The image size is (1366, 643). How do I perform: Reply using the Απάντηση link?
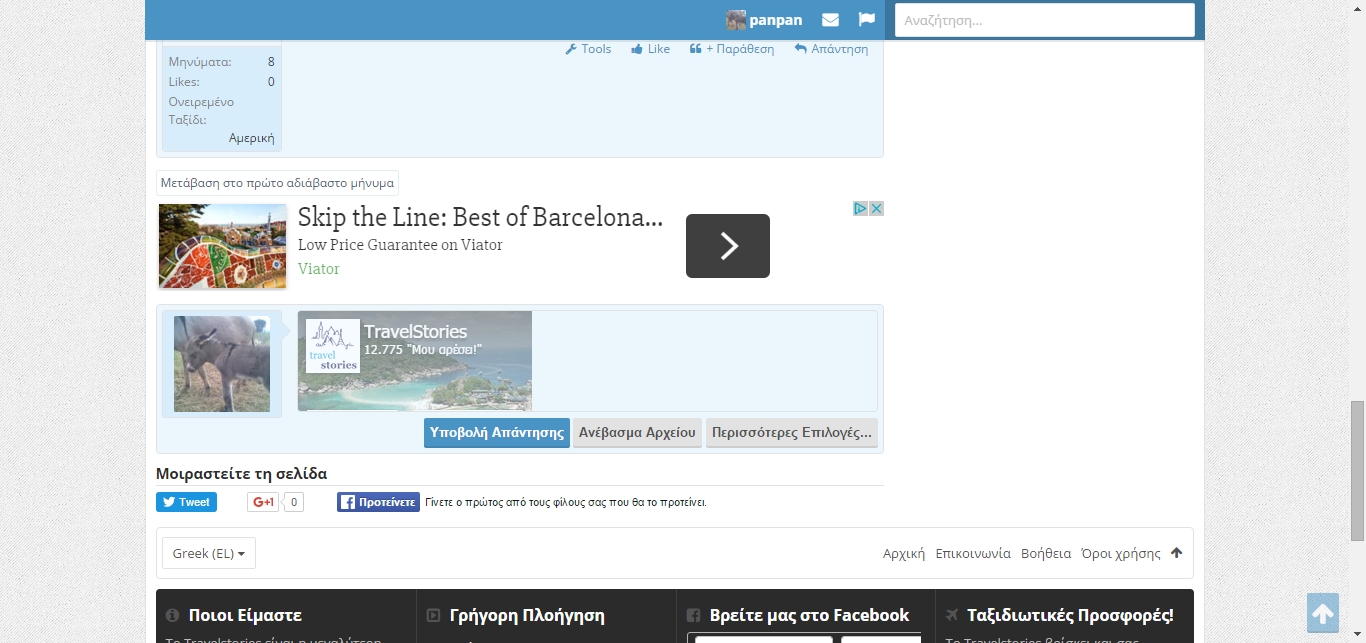pos(831,49)
